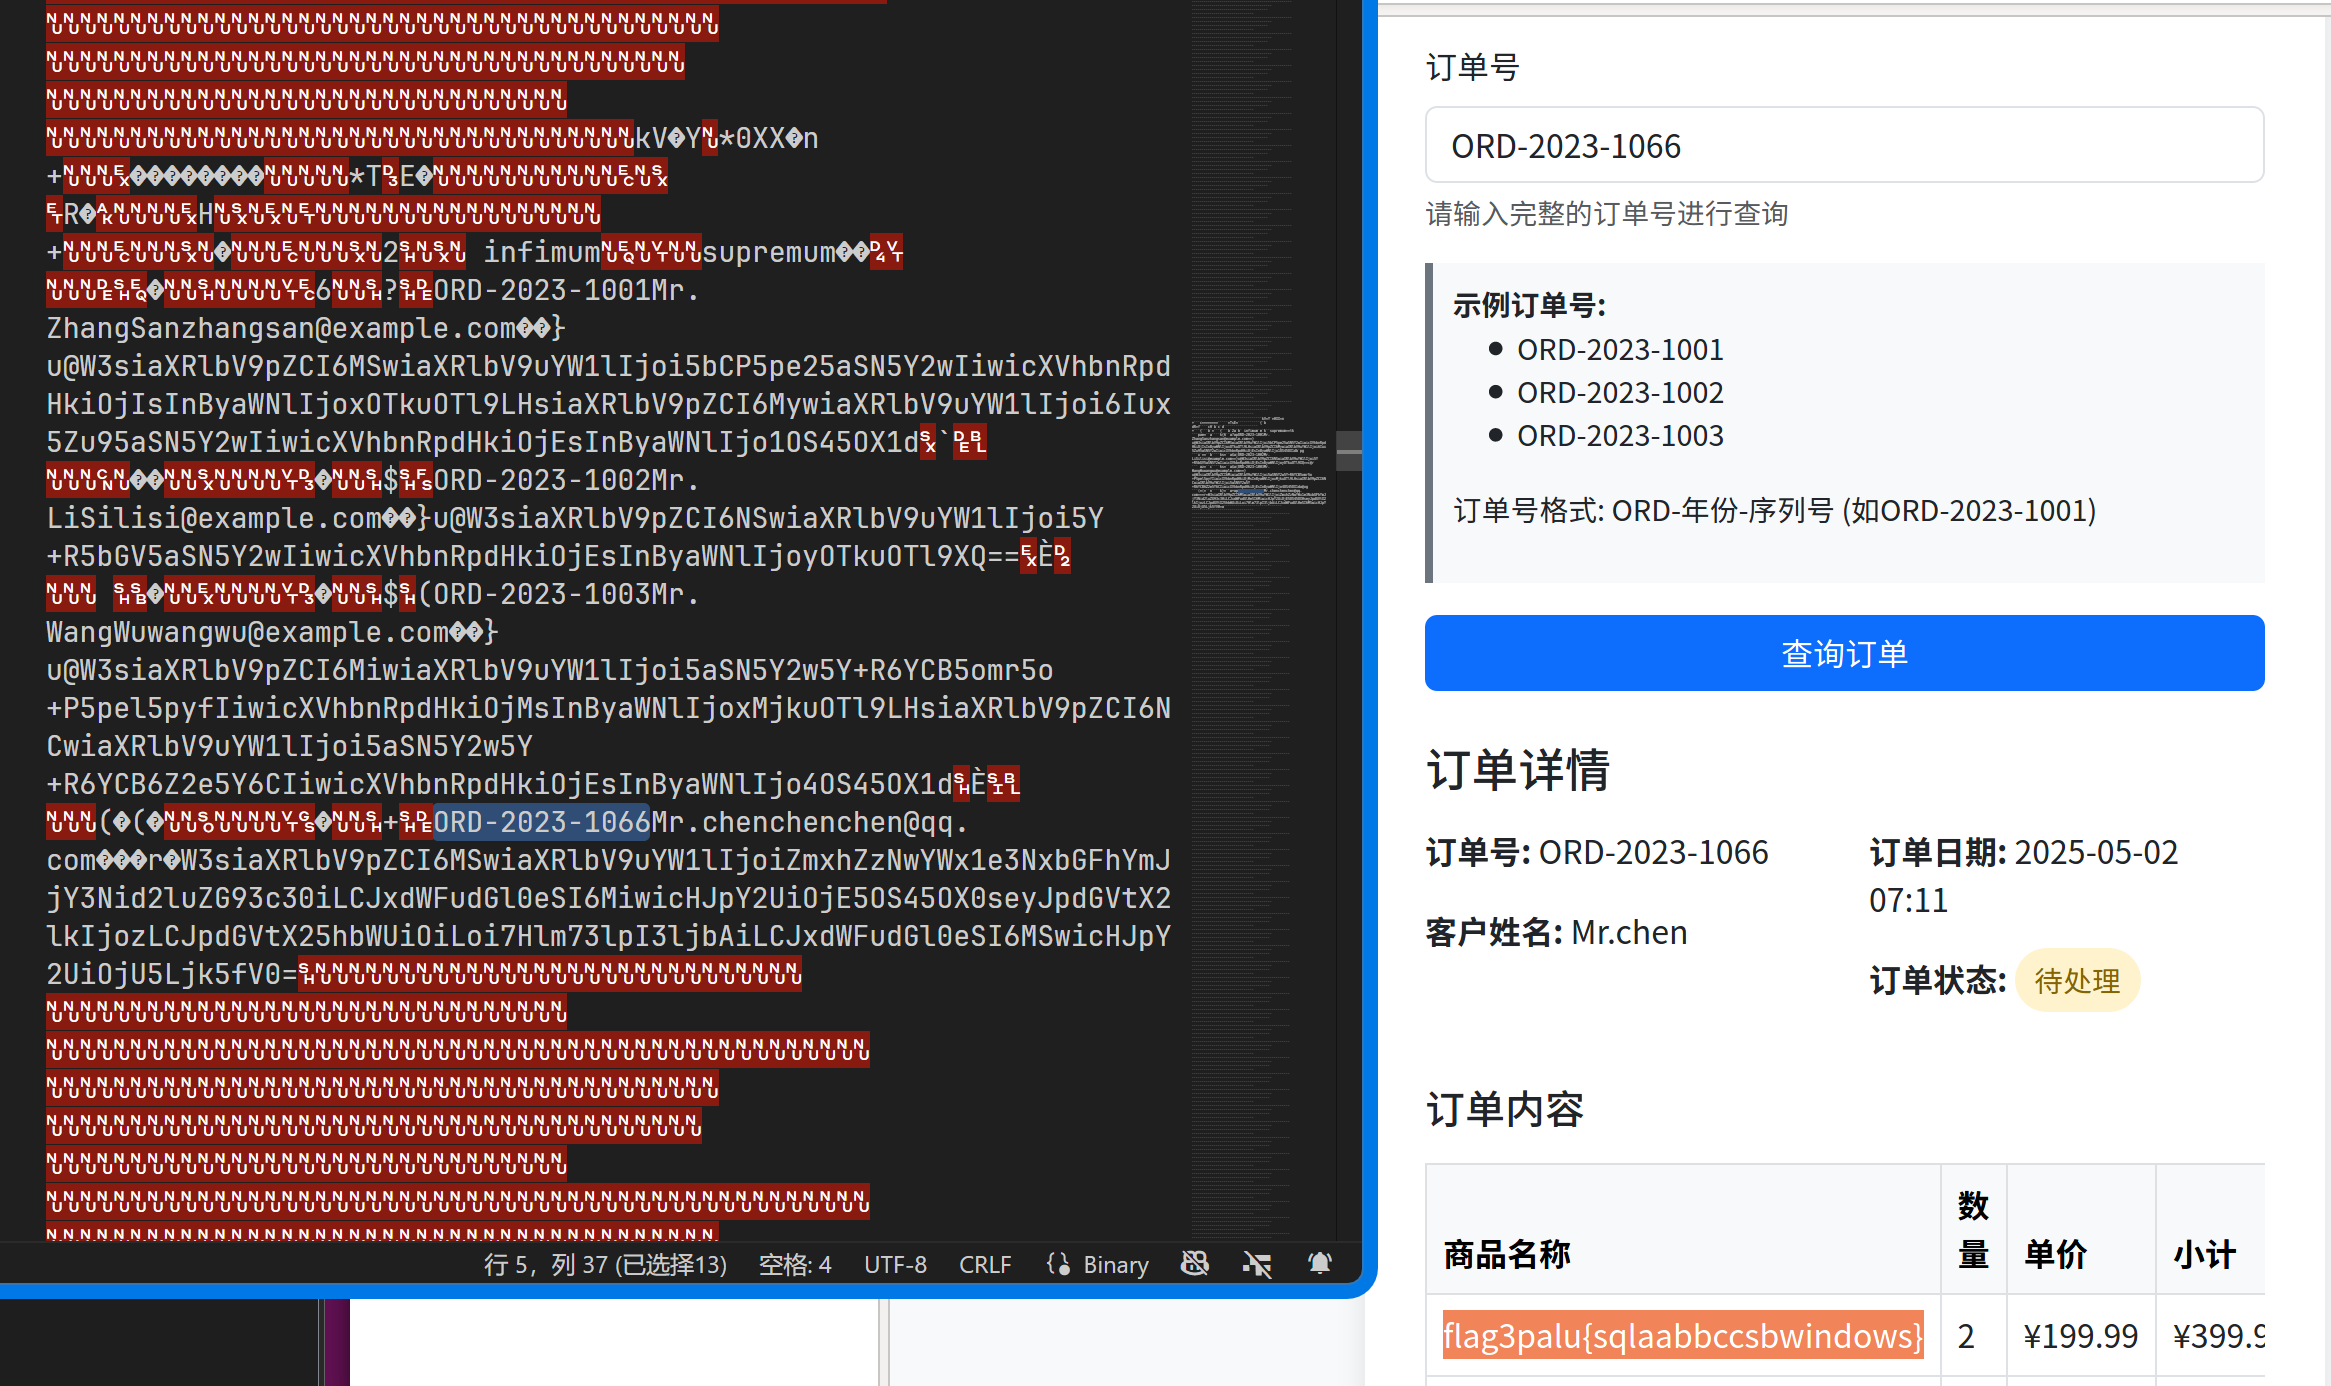
Task: Click the 查询订单 button
Action: (1844, 653)
